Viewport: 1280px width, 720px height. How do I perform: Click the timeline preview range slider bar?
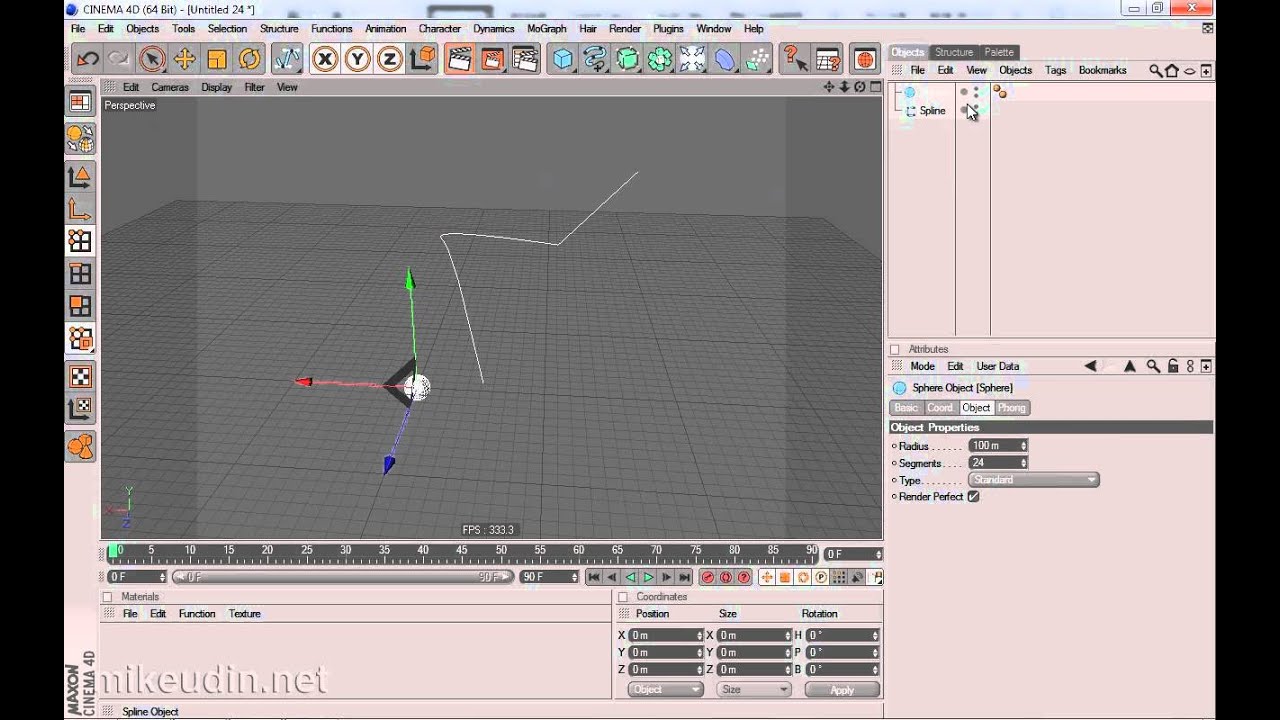click(342, 577)
